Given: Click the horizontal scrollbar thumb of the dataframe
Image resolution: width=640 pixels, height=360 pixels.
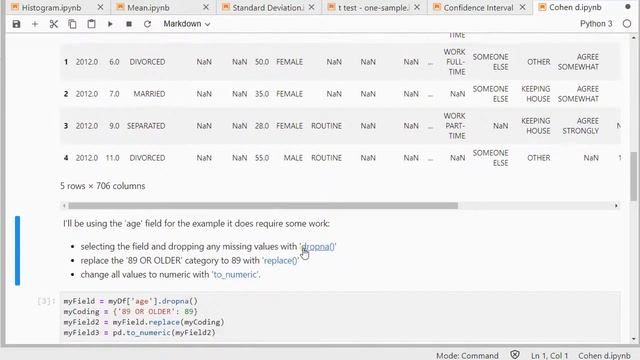Looking at the screenshot, I should click(263, 206).
